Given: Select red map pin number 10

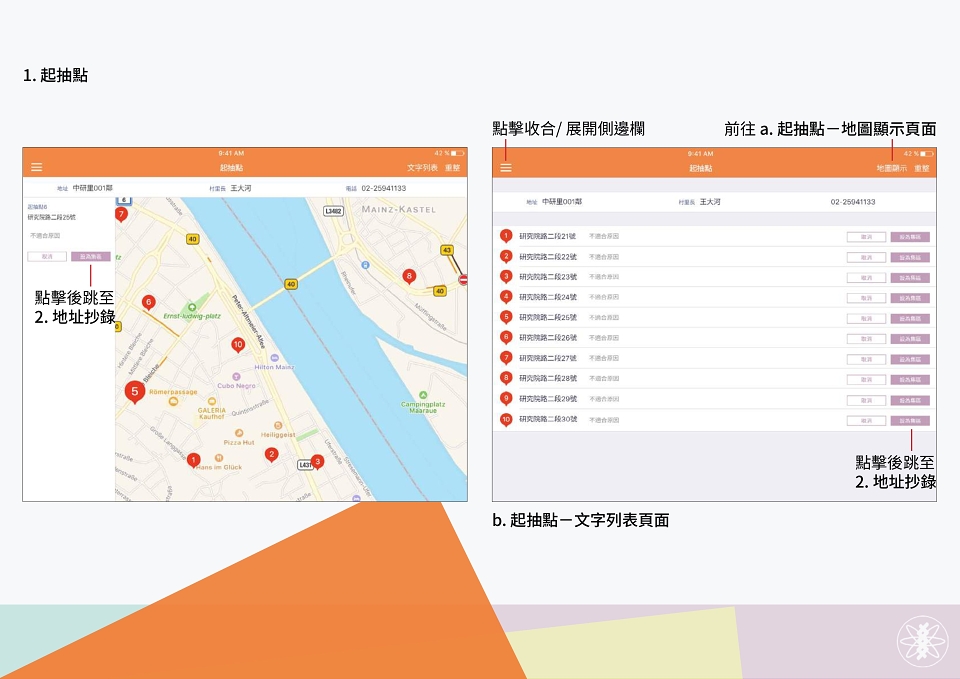Looking at the screenshot, I should point(238,345).
